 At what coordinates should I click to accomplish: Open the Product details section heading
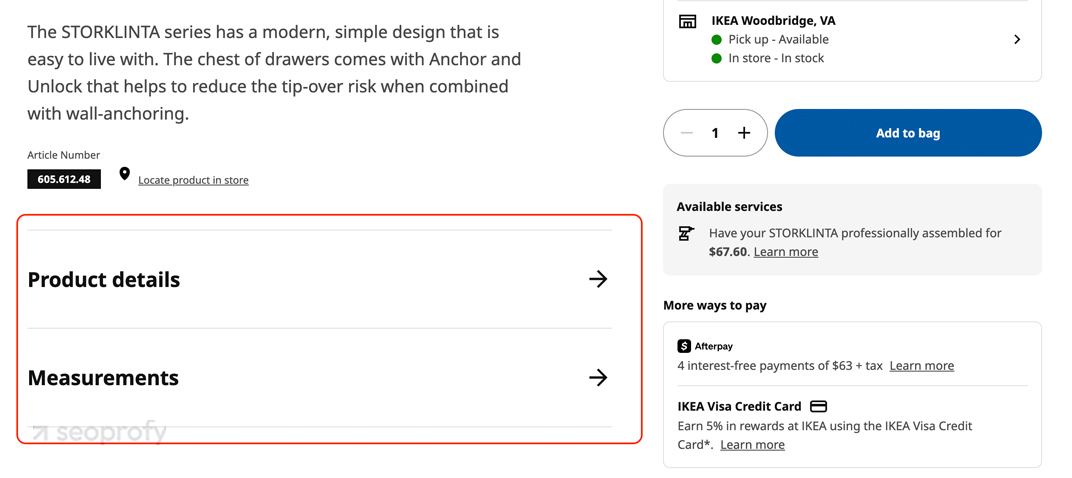[x=104, y=280]
